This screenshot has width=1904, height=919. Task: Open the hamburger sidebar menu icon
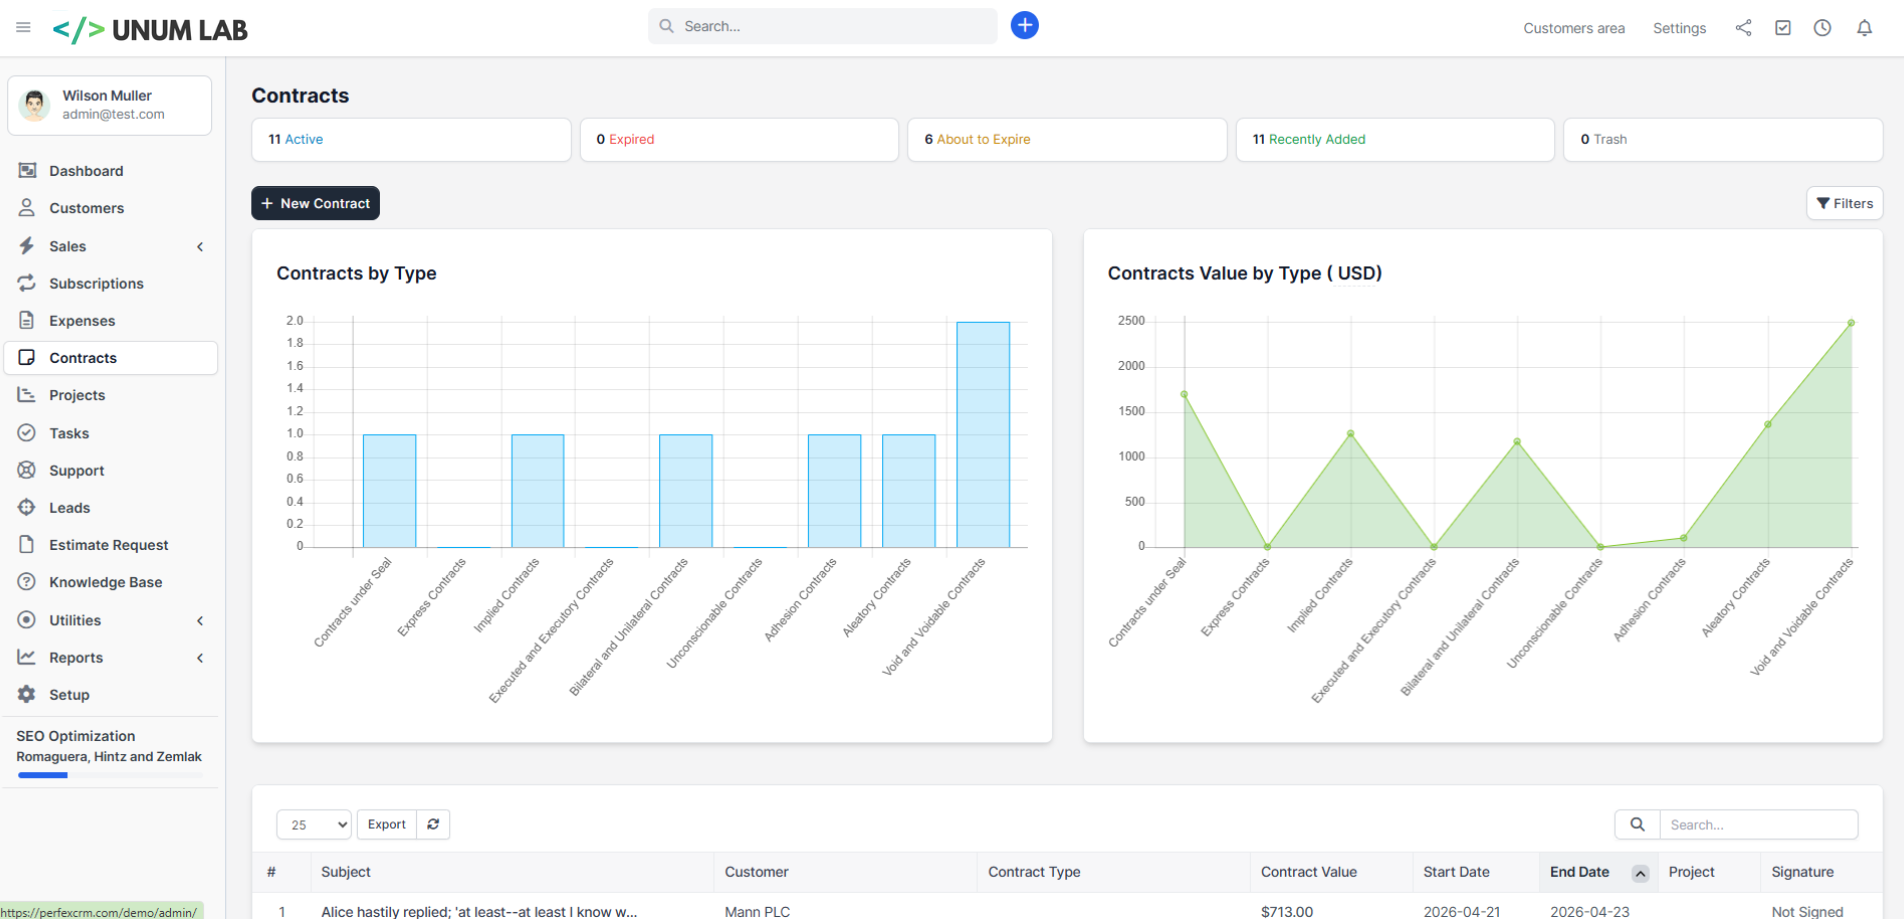(x=23, y=27)
